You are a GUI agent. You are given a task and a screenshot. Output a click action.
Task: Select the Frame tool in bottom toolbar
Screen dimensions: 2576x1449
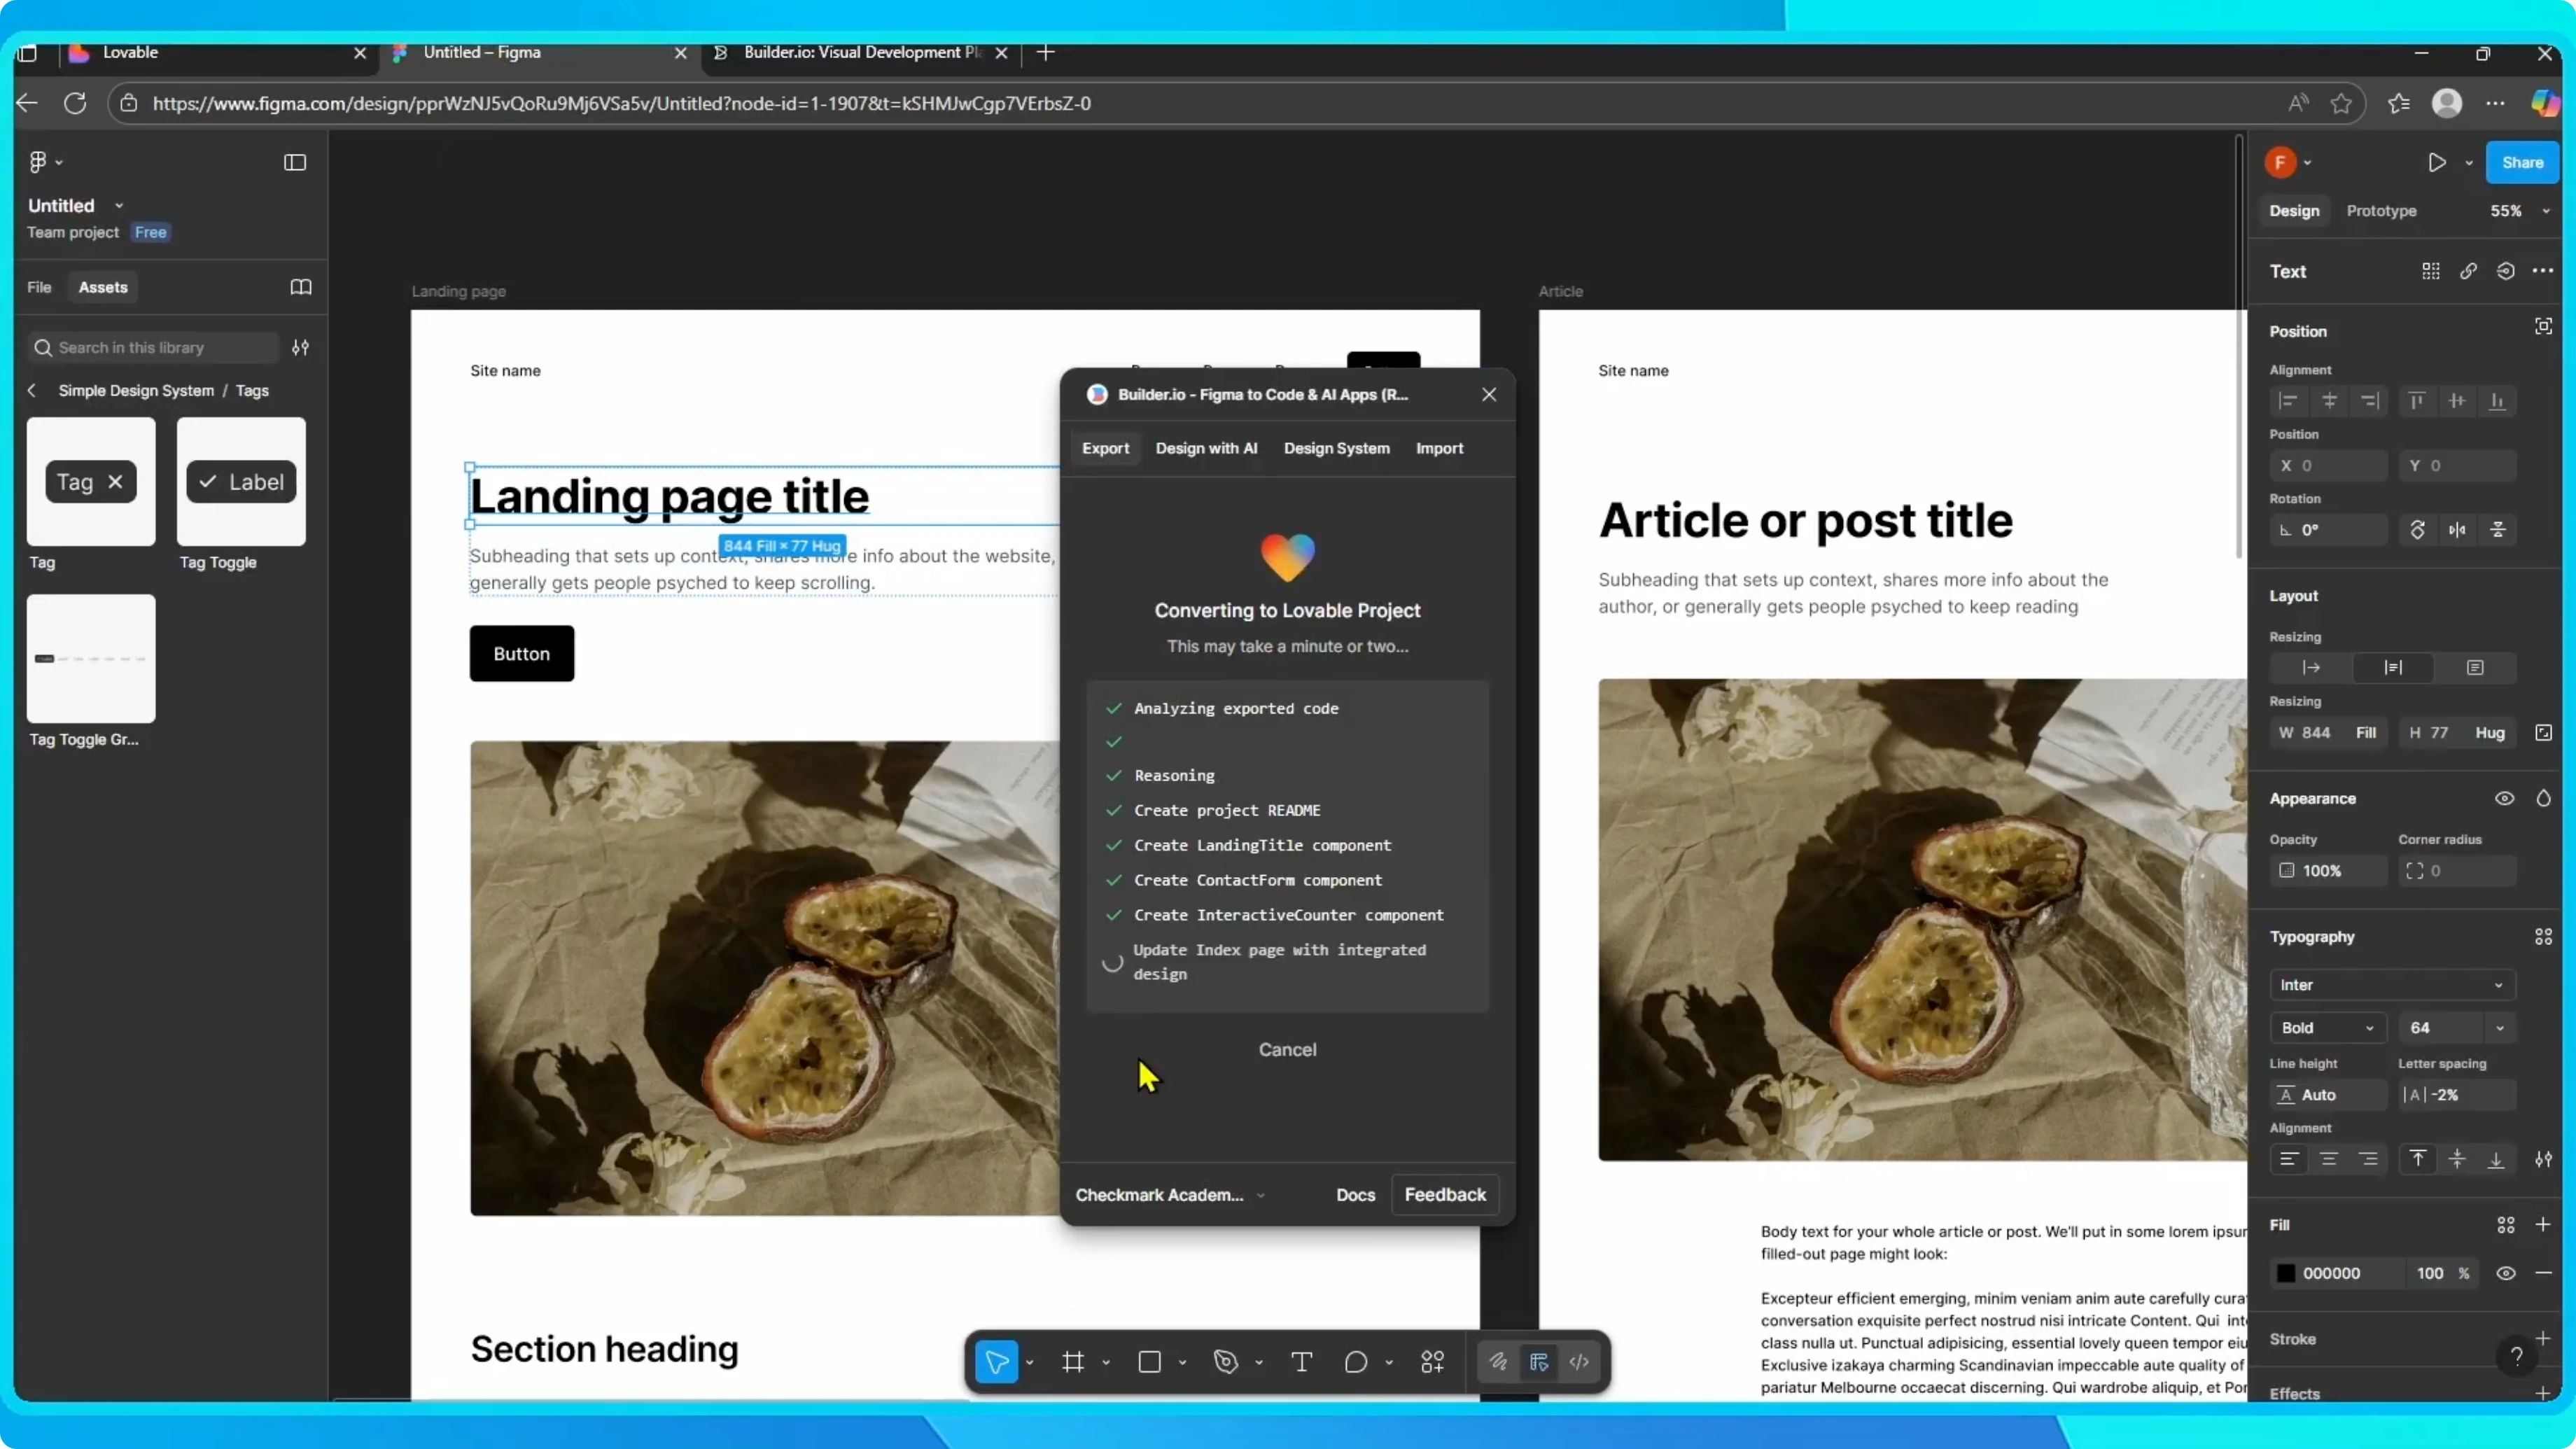(1073, 1362)
